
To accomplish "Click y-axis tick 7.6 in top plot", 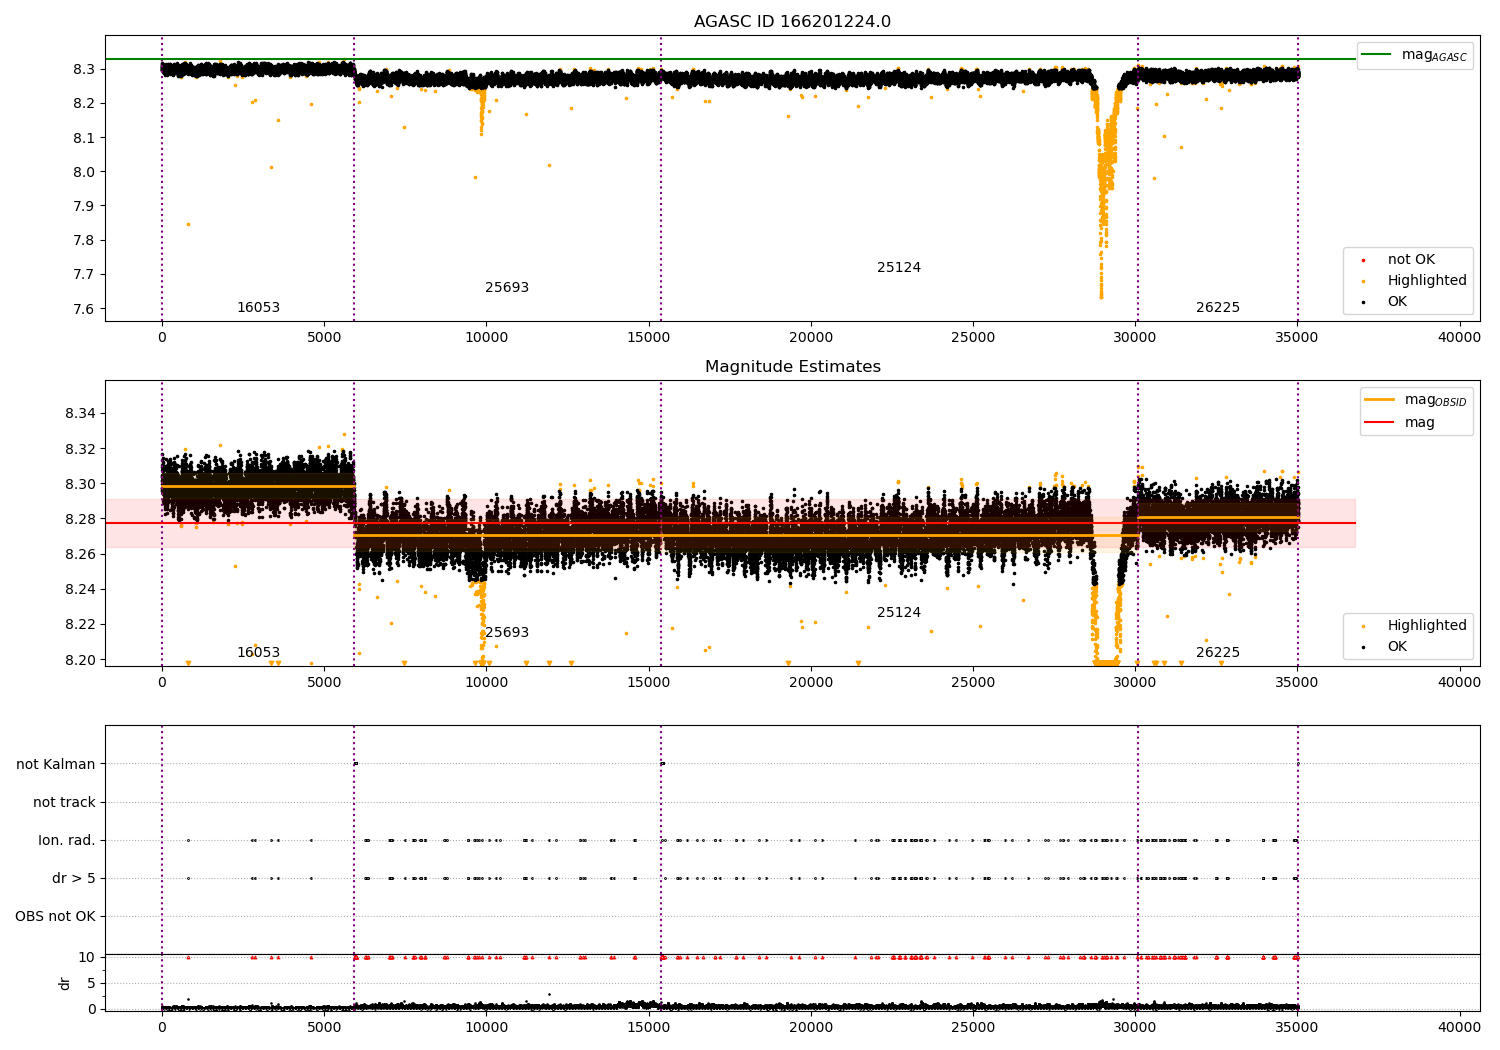I will pyautogui.click(x=84, y=309).
